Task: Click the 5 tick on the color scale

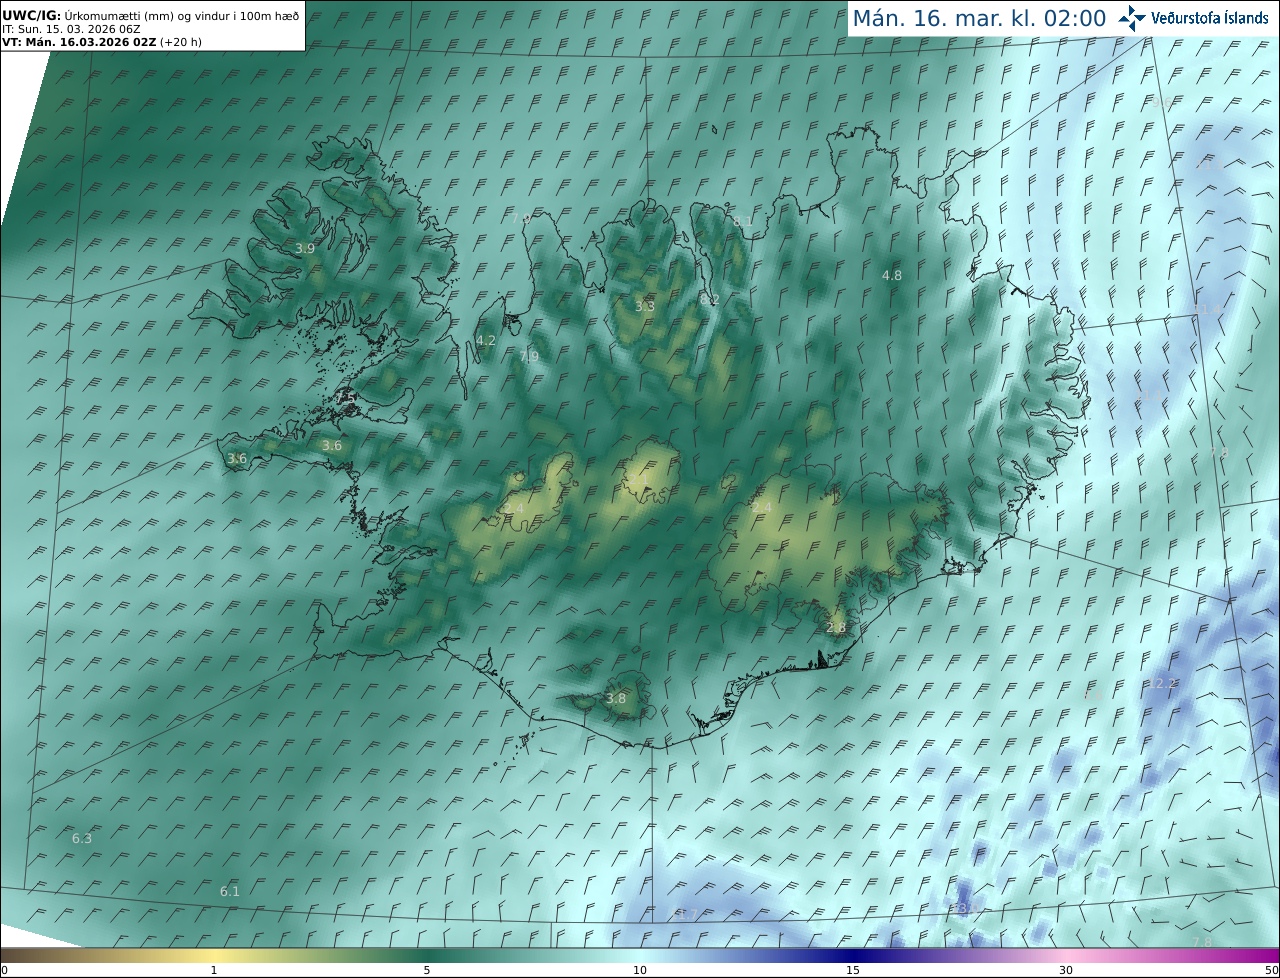Action: click(x=427, y=970)
